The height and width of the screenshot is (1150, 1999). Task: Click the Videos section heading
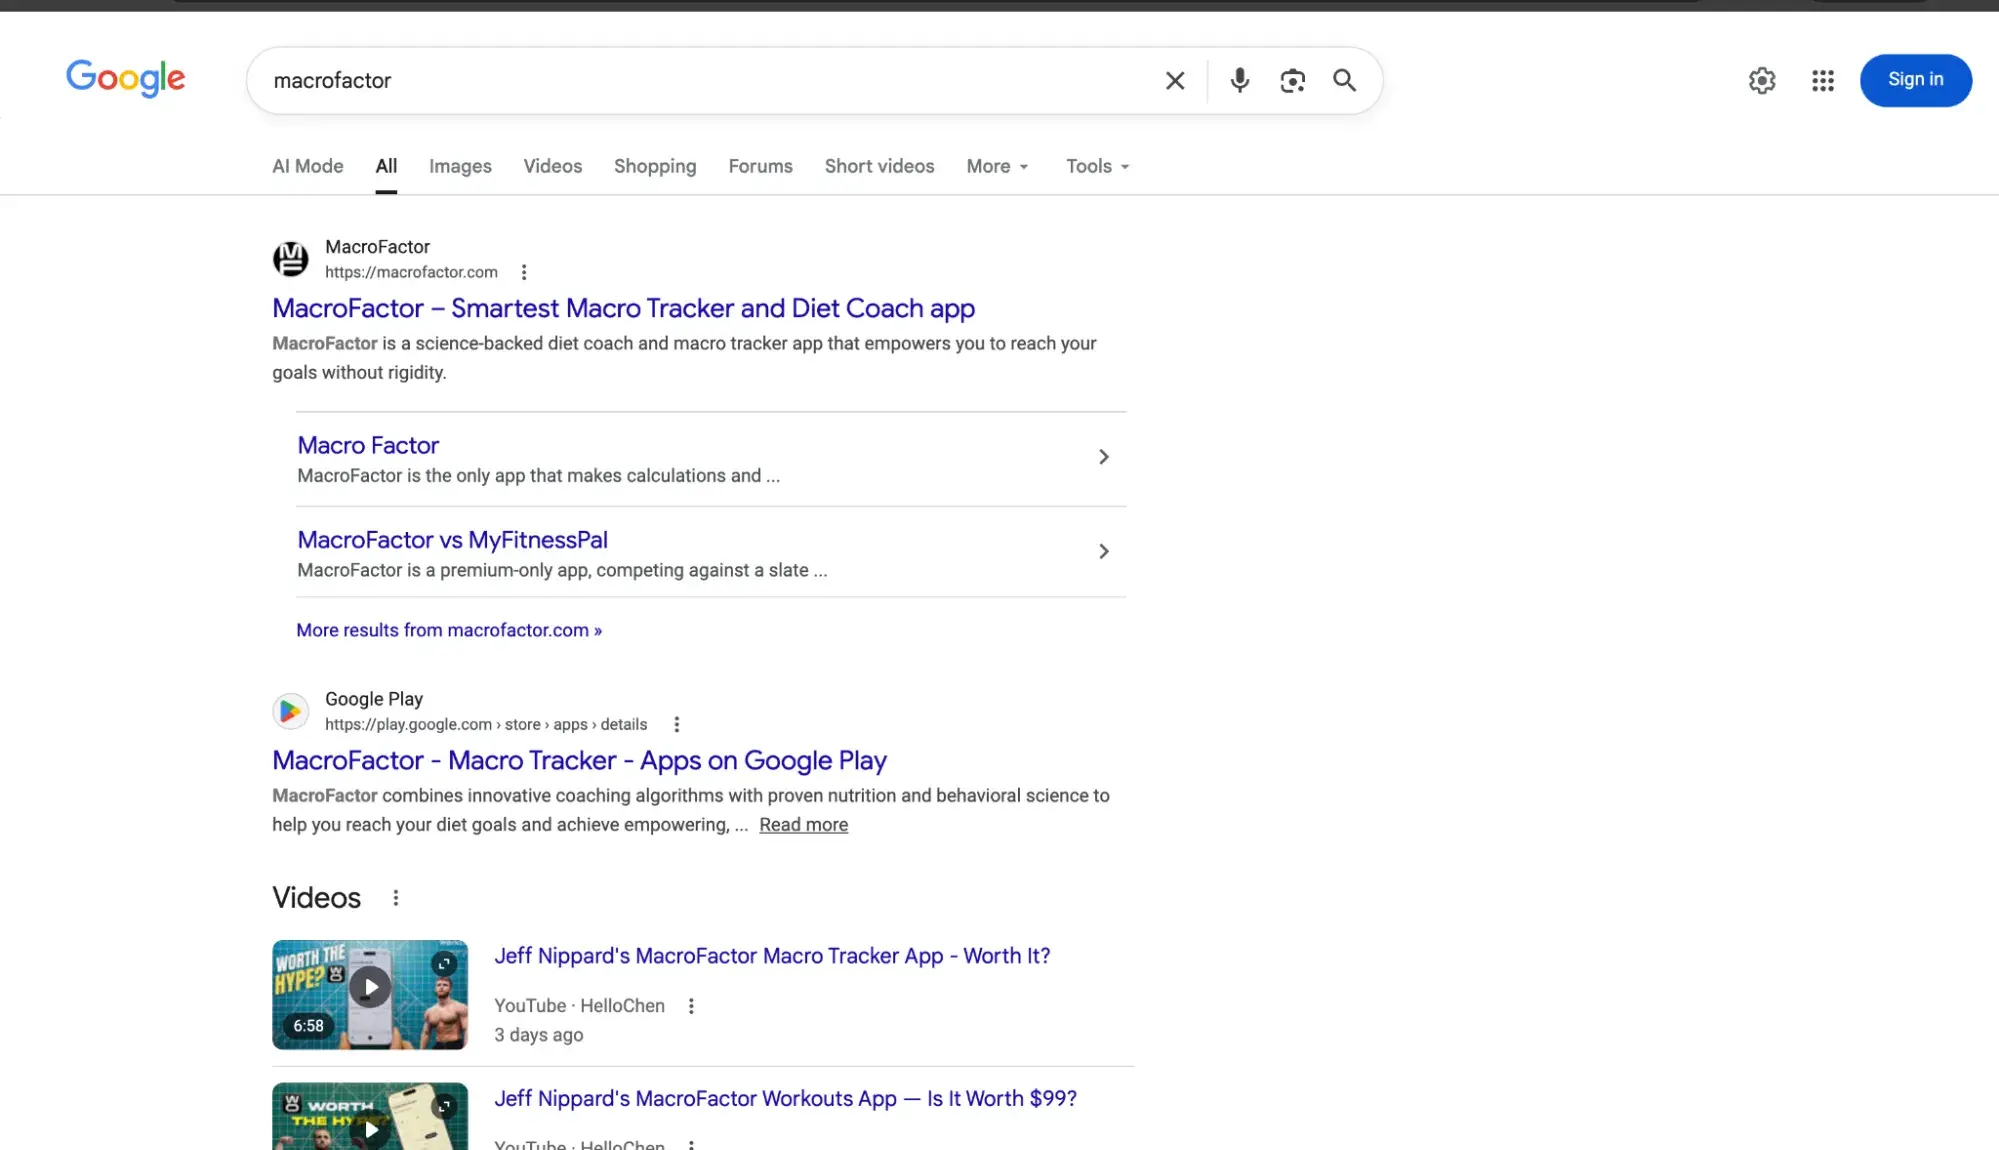(316, 898)
